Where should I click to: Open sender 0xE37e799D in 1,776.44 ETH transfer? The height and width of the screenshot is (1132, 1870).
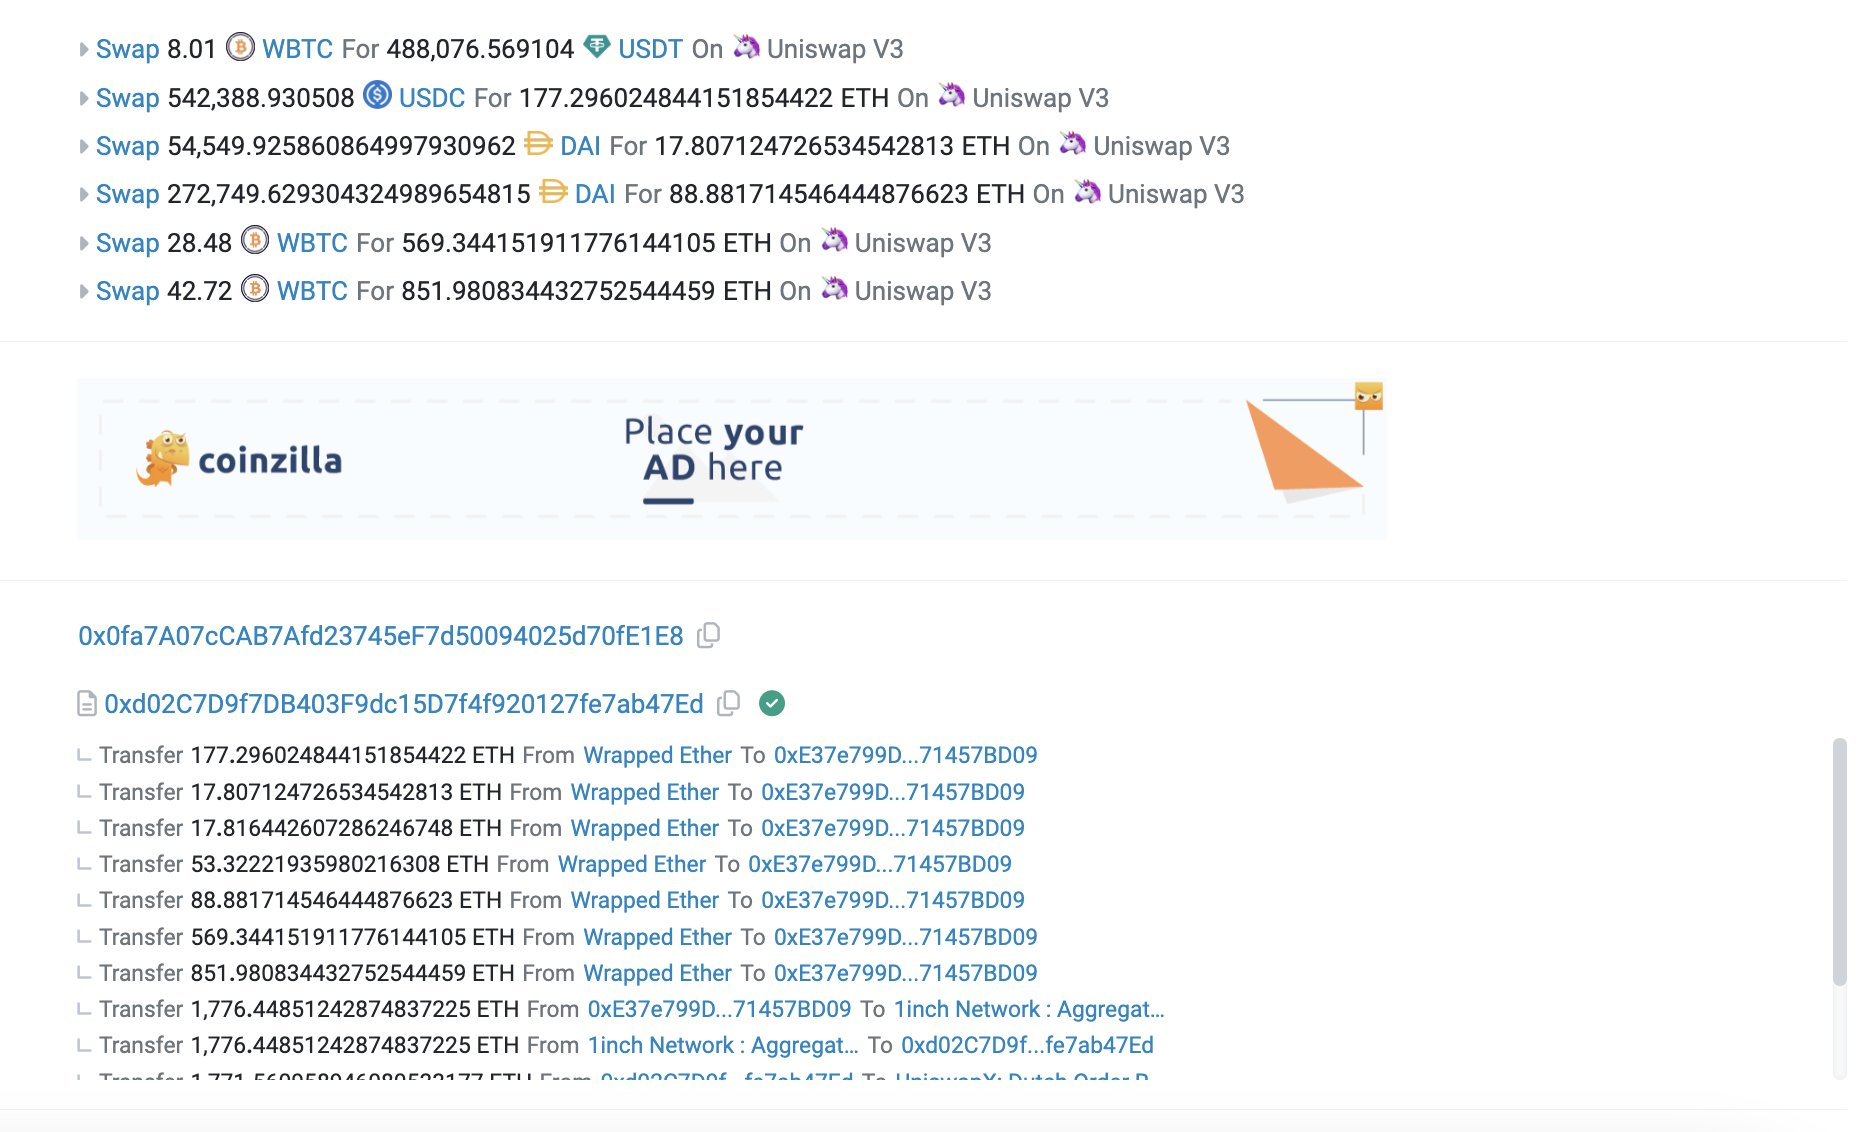(719, 1009)
